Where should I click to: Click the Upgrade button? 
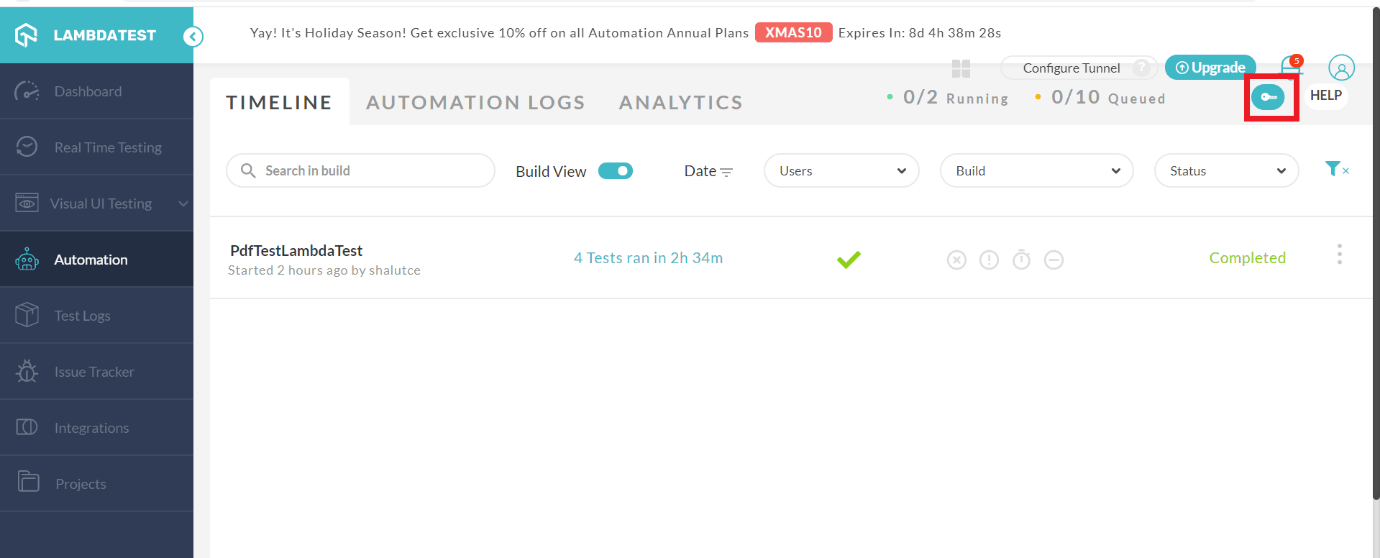1210,68
